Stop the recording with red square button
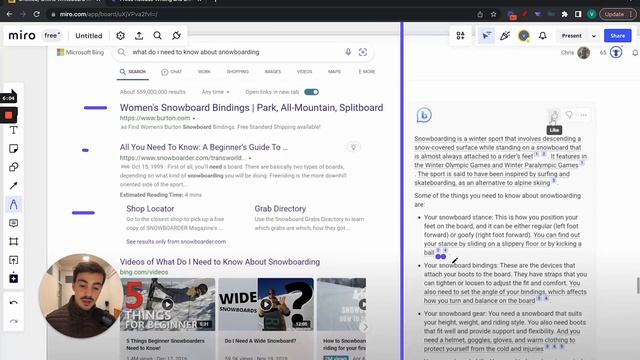Viewport: 640px width, 360px height. click(9, 116)
